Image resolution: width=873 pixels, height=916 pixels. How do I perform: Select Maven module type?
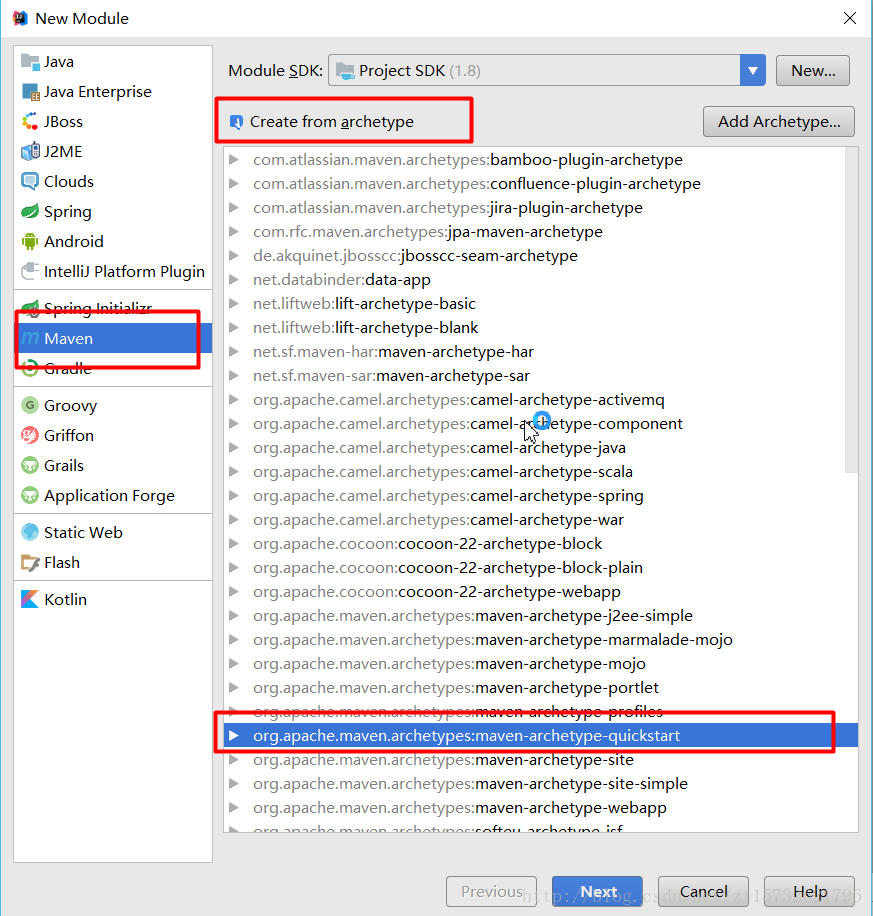pos(113,338)
